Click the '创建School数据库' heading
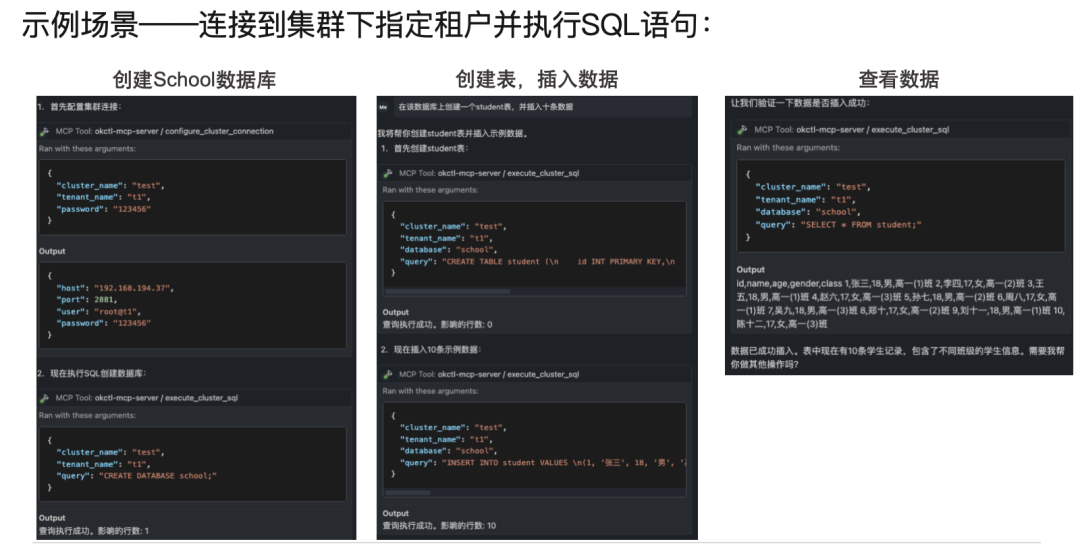Viewport: 1080px width, 548px height. (x=194, y=79)
